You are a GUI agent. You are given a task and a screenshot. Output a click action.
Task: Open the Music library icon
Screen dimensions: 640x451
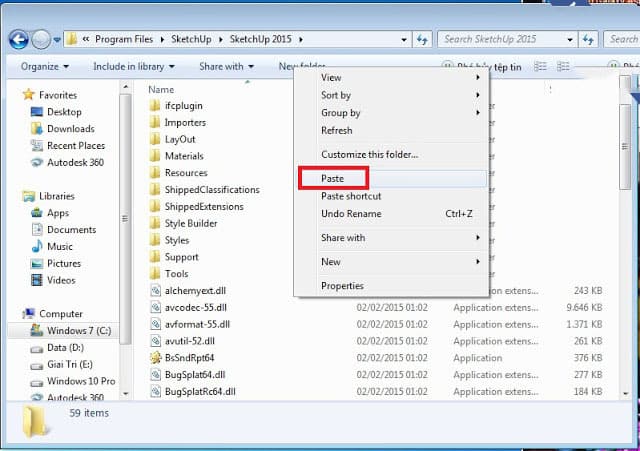coord(37,246)
